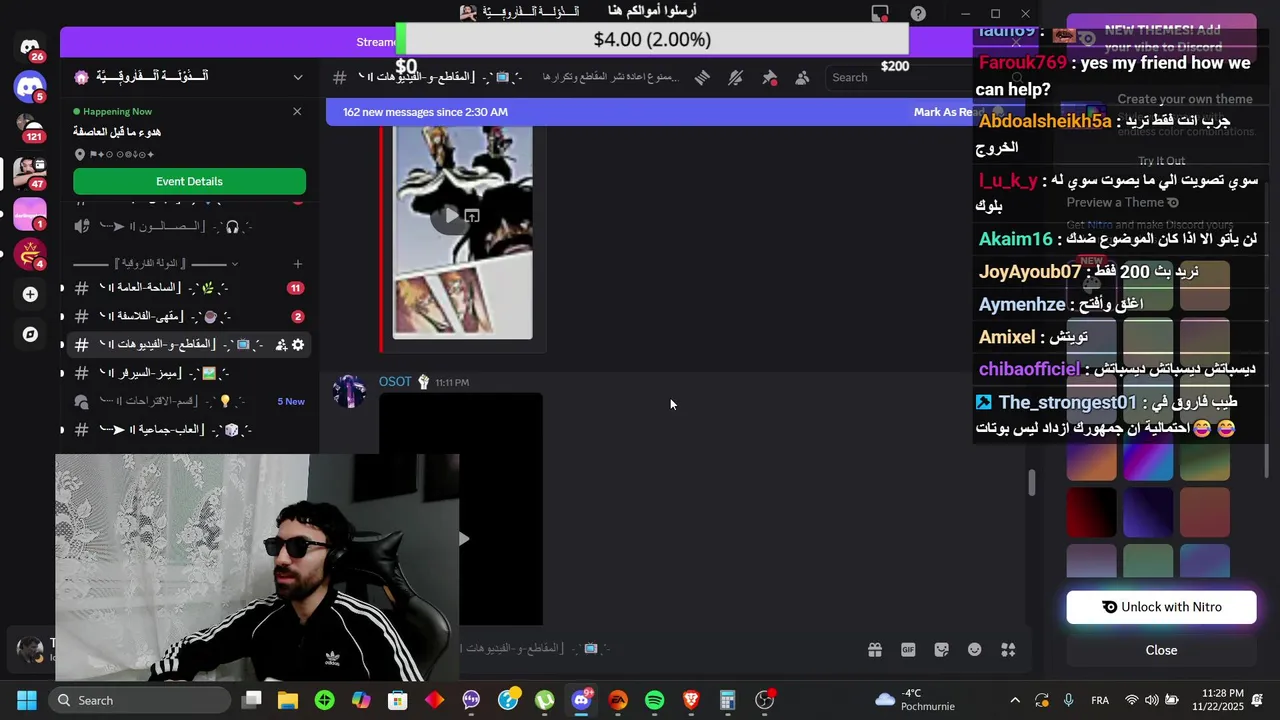Screen dimensions: 1280x720
Task: Select the highlighted TV emoji videos channel
Action: pos(188,344)
